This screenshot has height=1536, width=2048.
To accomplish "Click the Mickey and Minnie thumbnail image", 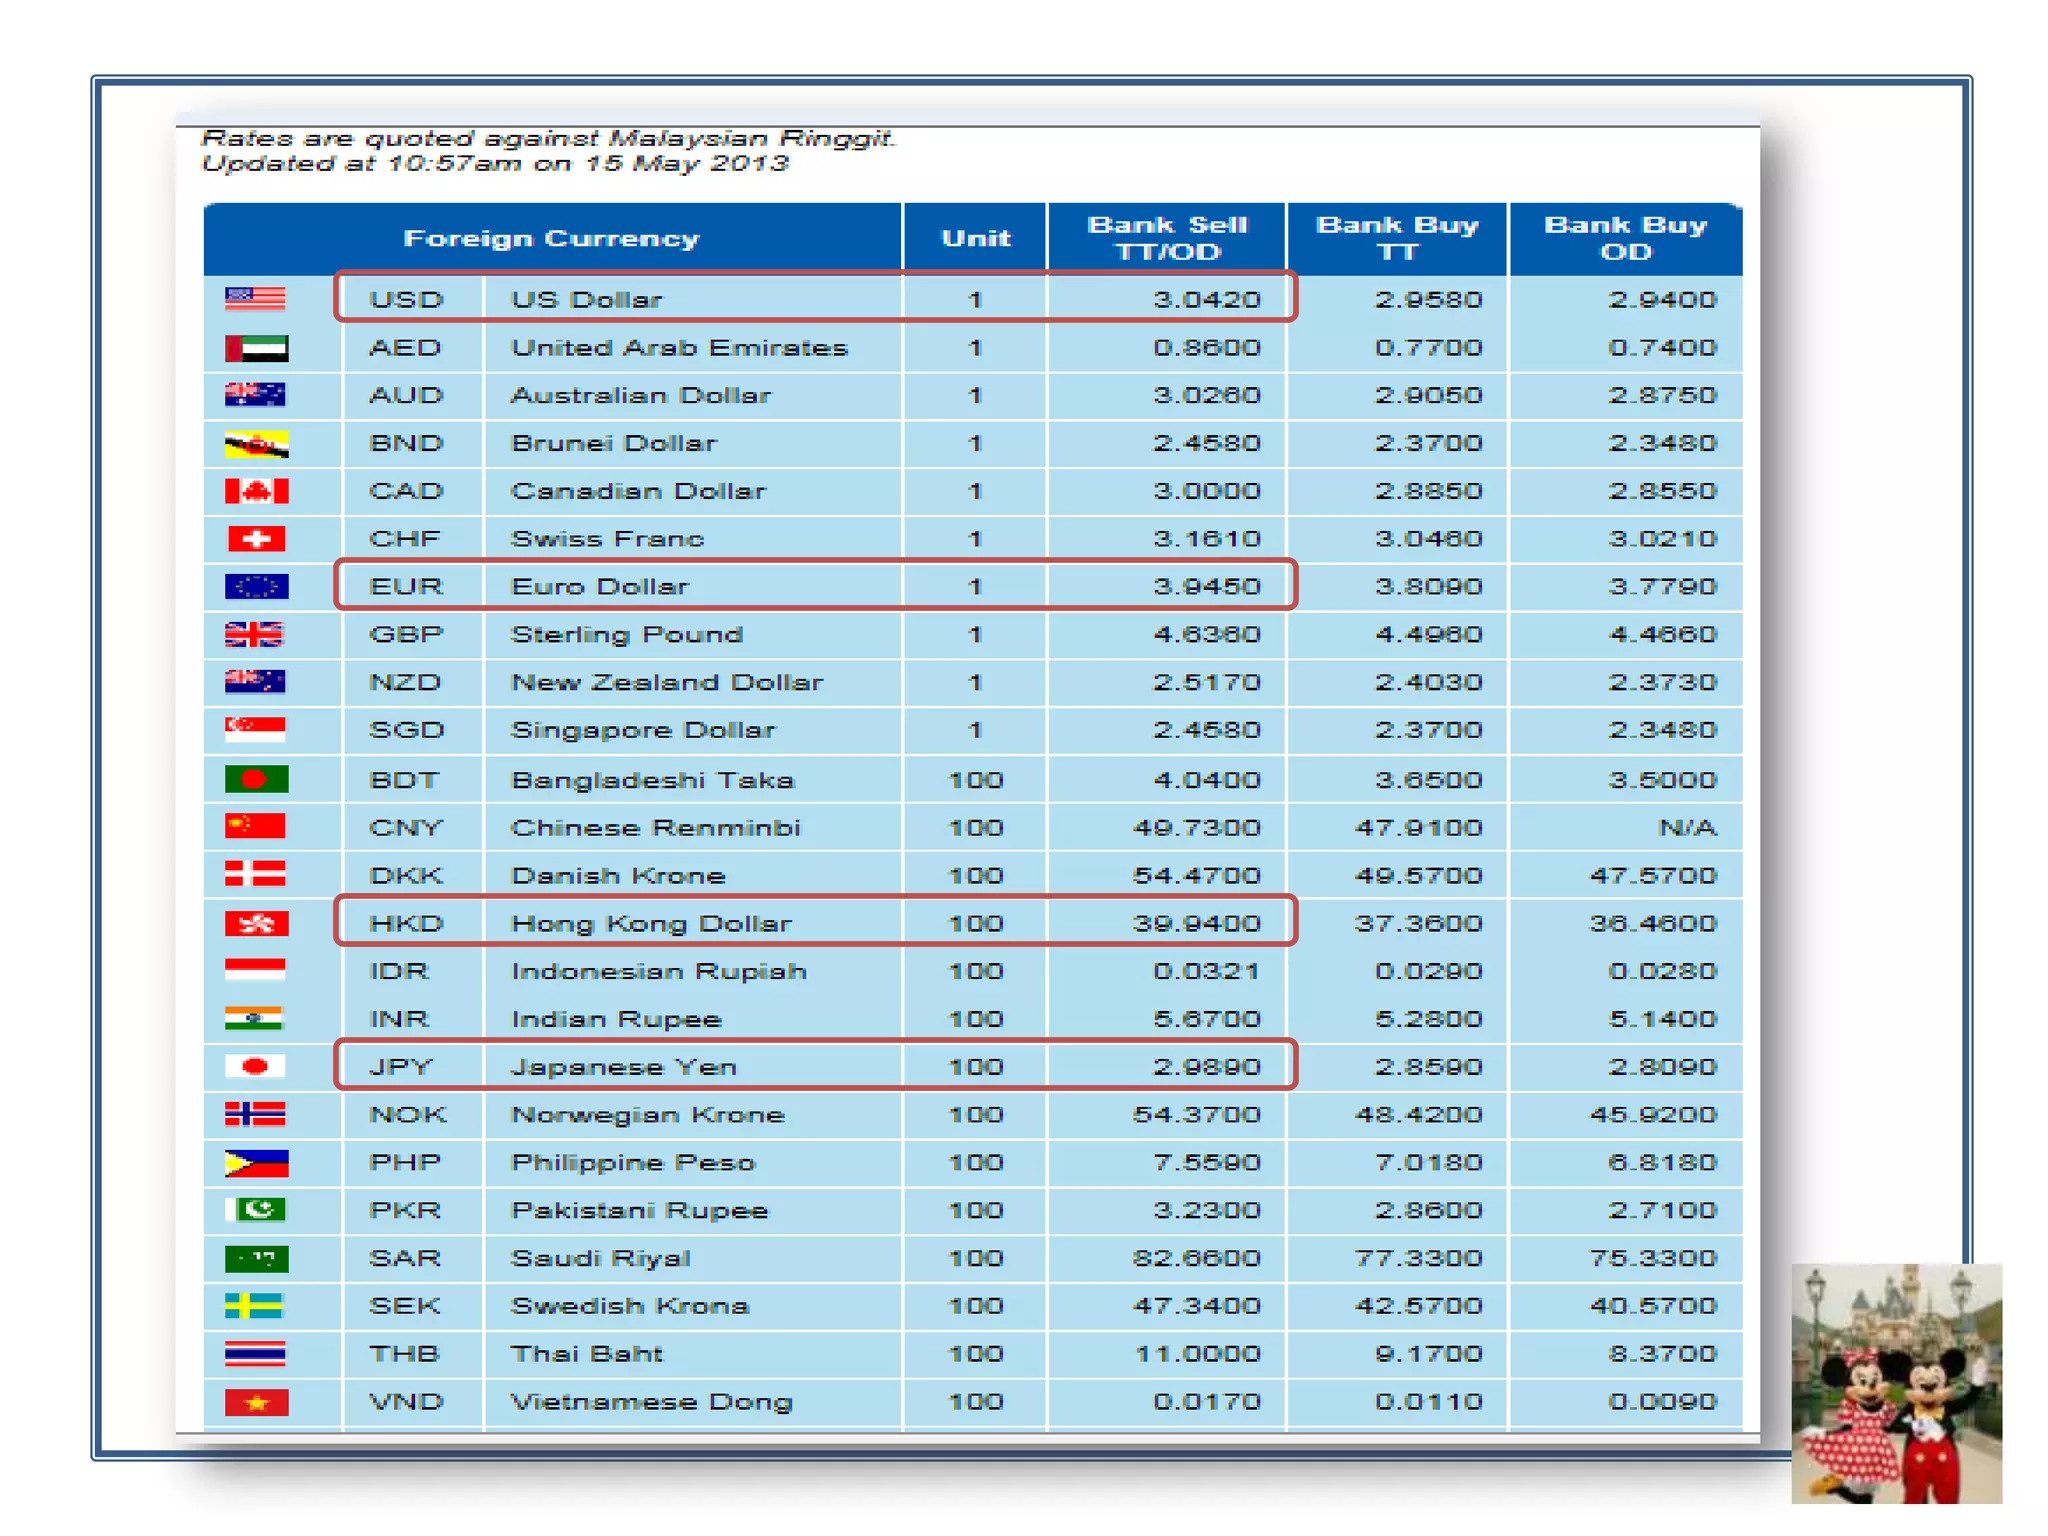I will click(1896, 1383).
